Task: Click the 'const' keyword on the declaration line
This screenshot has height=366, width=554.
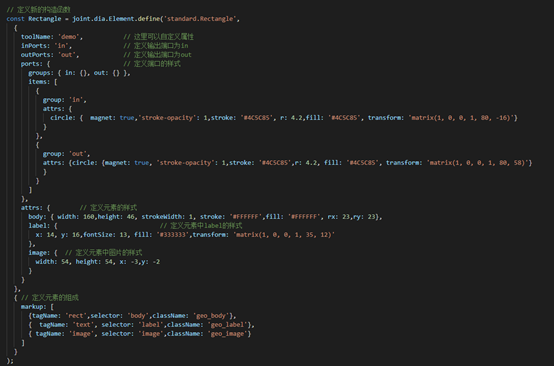Action: pyautogui.click(x=16, y=19)
